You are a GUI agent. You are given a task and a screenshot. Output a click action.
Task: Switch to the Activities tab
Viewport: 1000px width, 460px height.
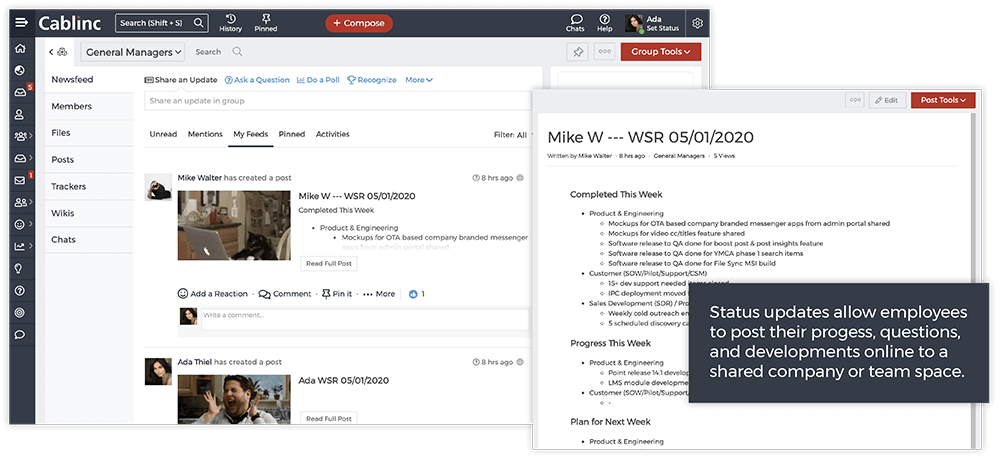333,134
